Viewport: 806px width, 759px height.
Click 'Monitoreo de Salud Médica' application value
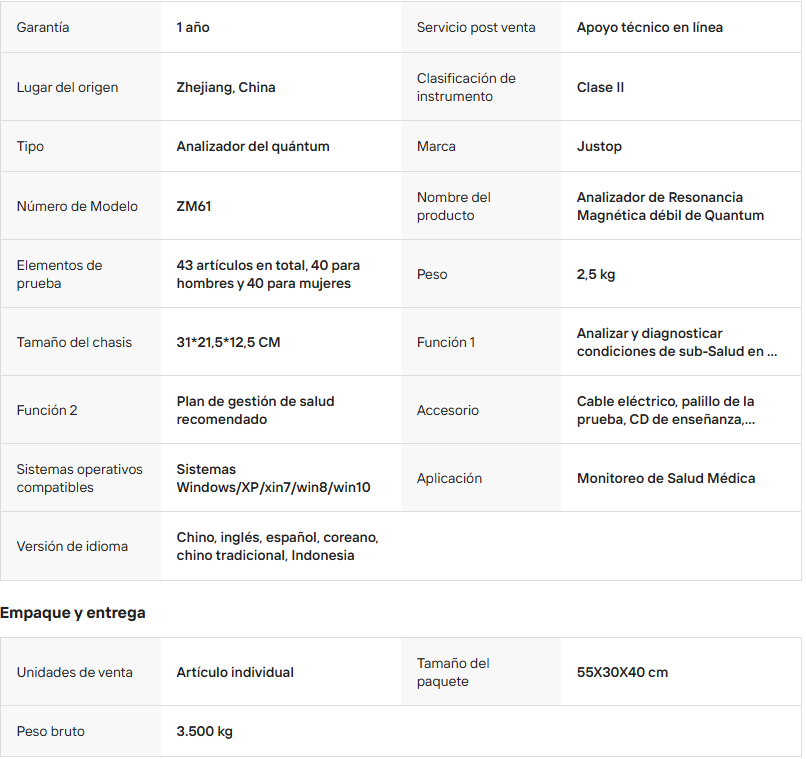pos(665,479)
